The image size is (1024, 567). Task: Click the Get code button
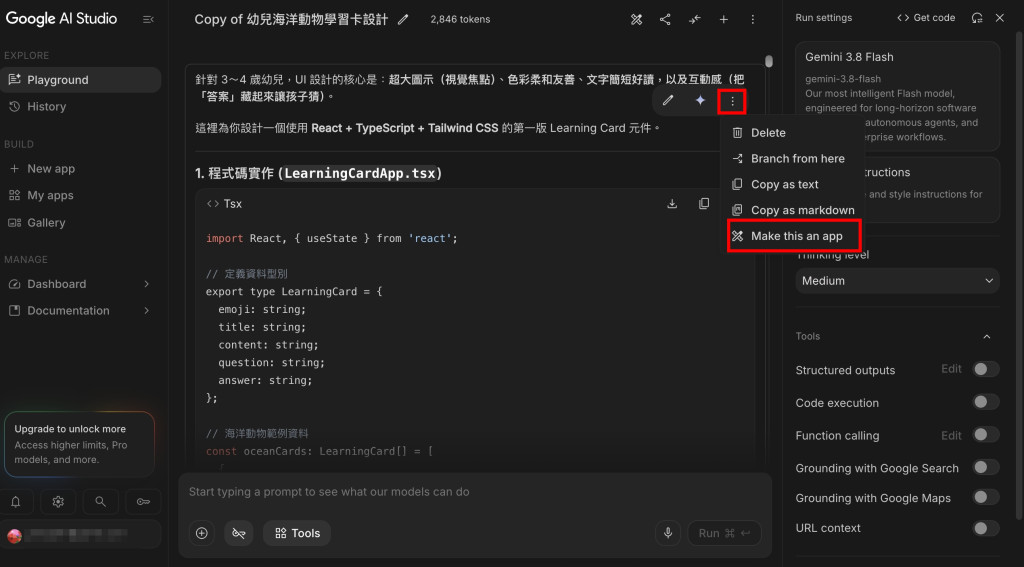(926, 18)
